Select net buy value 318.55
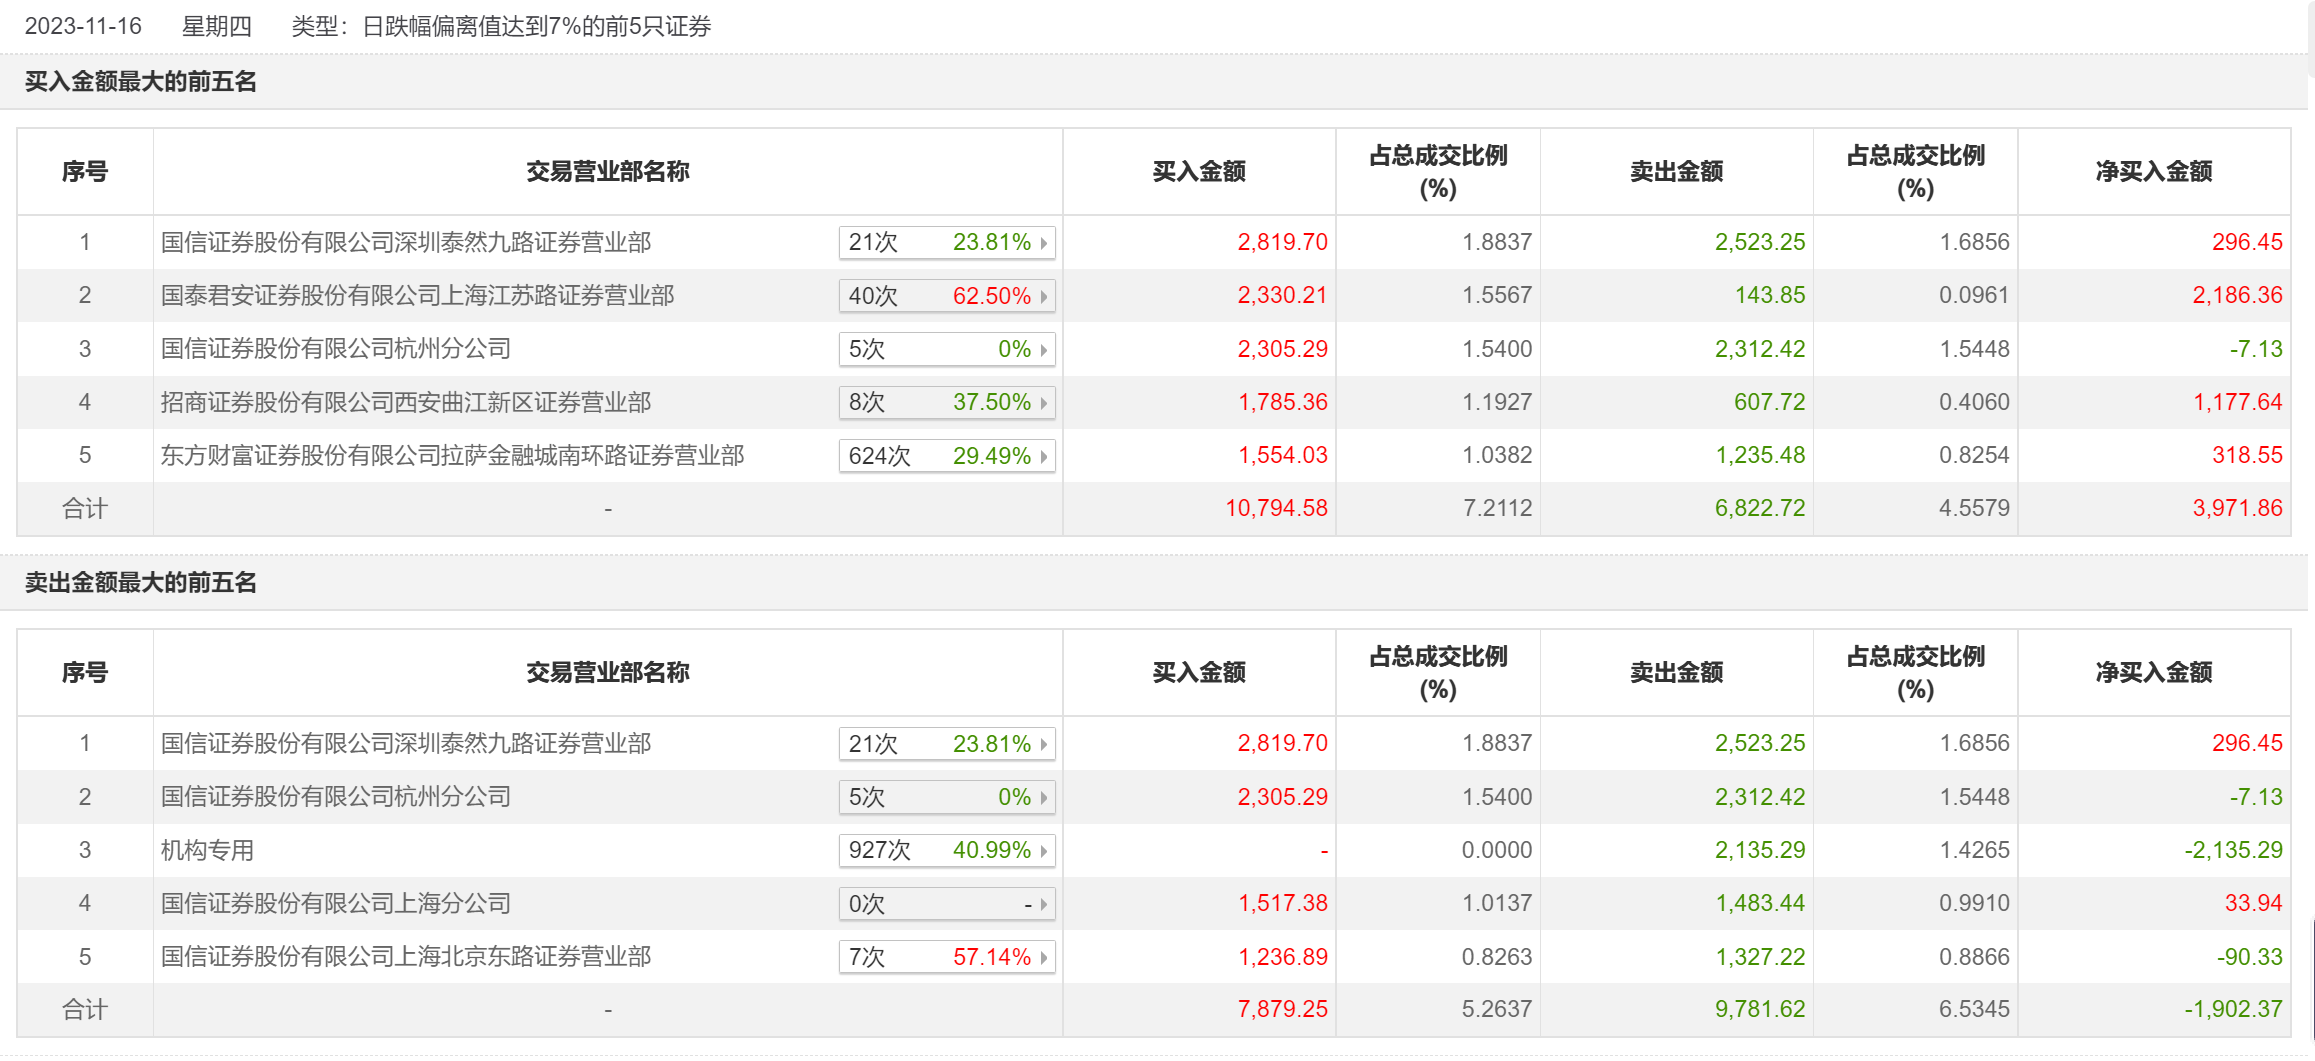This screenshot has width=2315, height=1061. [2247, 456]
